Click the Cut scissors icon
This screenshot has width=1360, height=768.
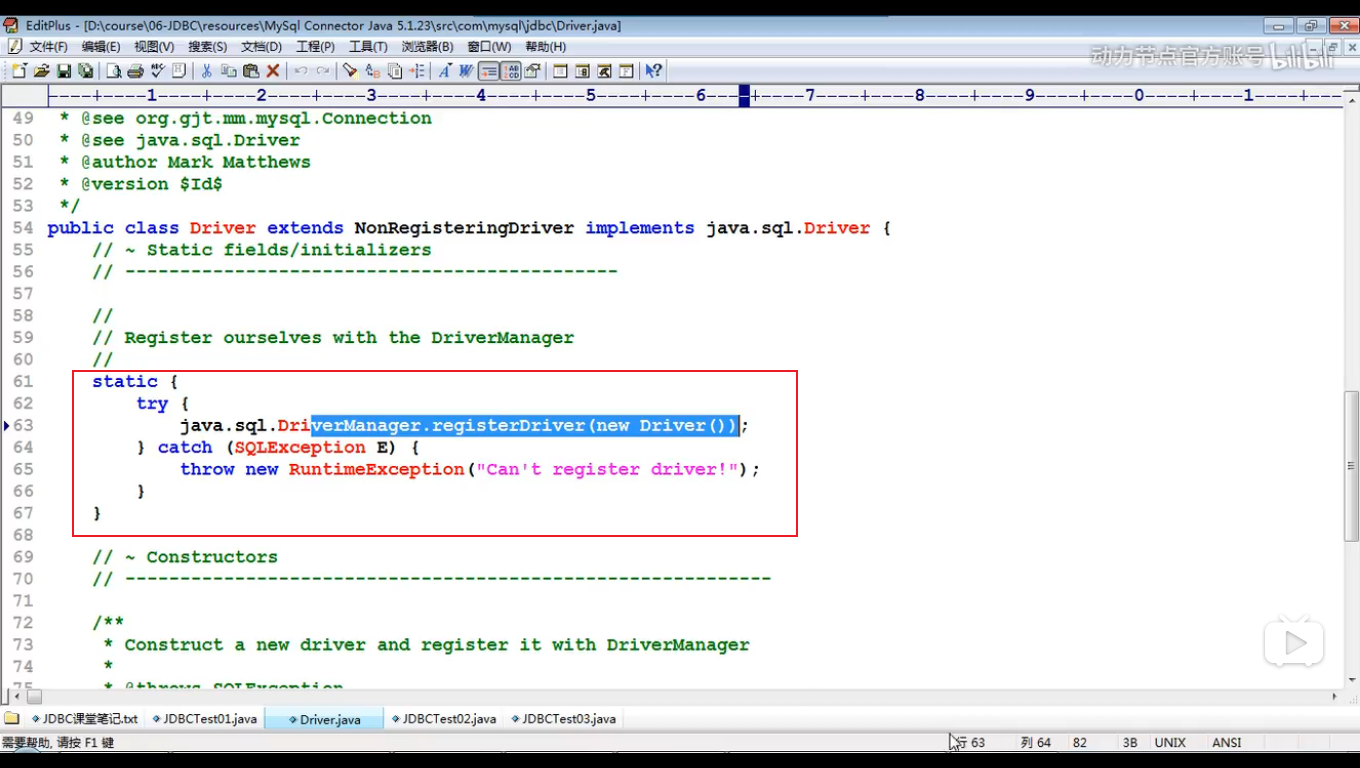tap(206, 71)
